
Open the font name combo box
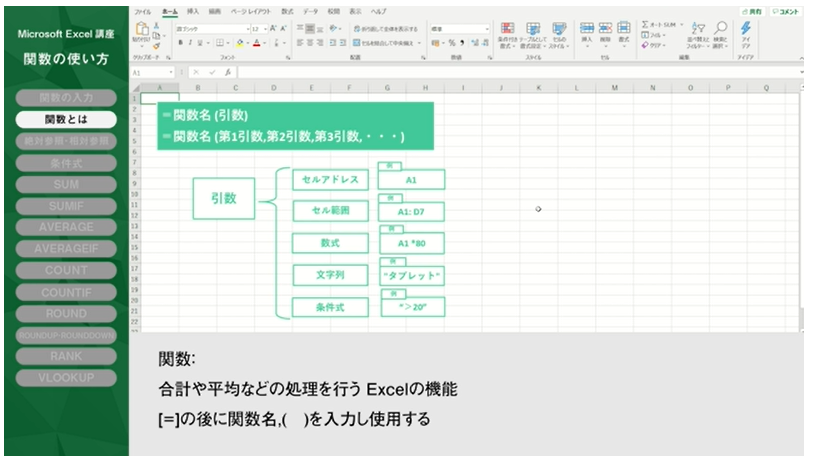coord(213,29)
